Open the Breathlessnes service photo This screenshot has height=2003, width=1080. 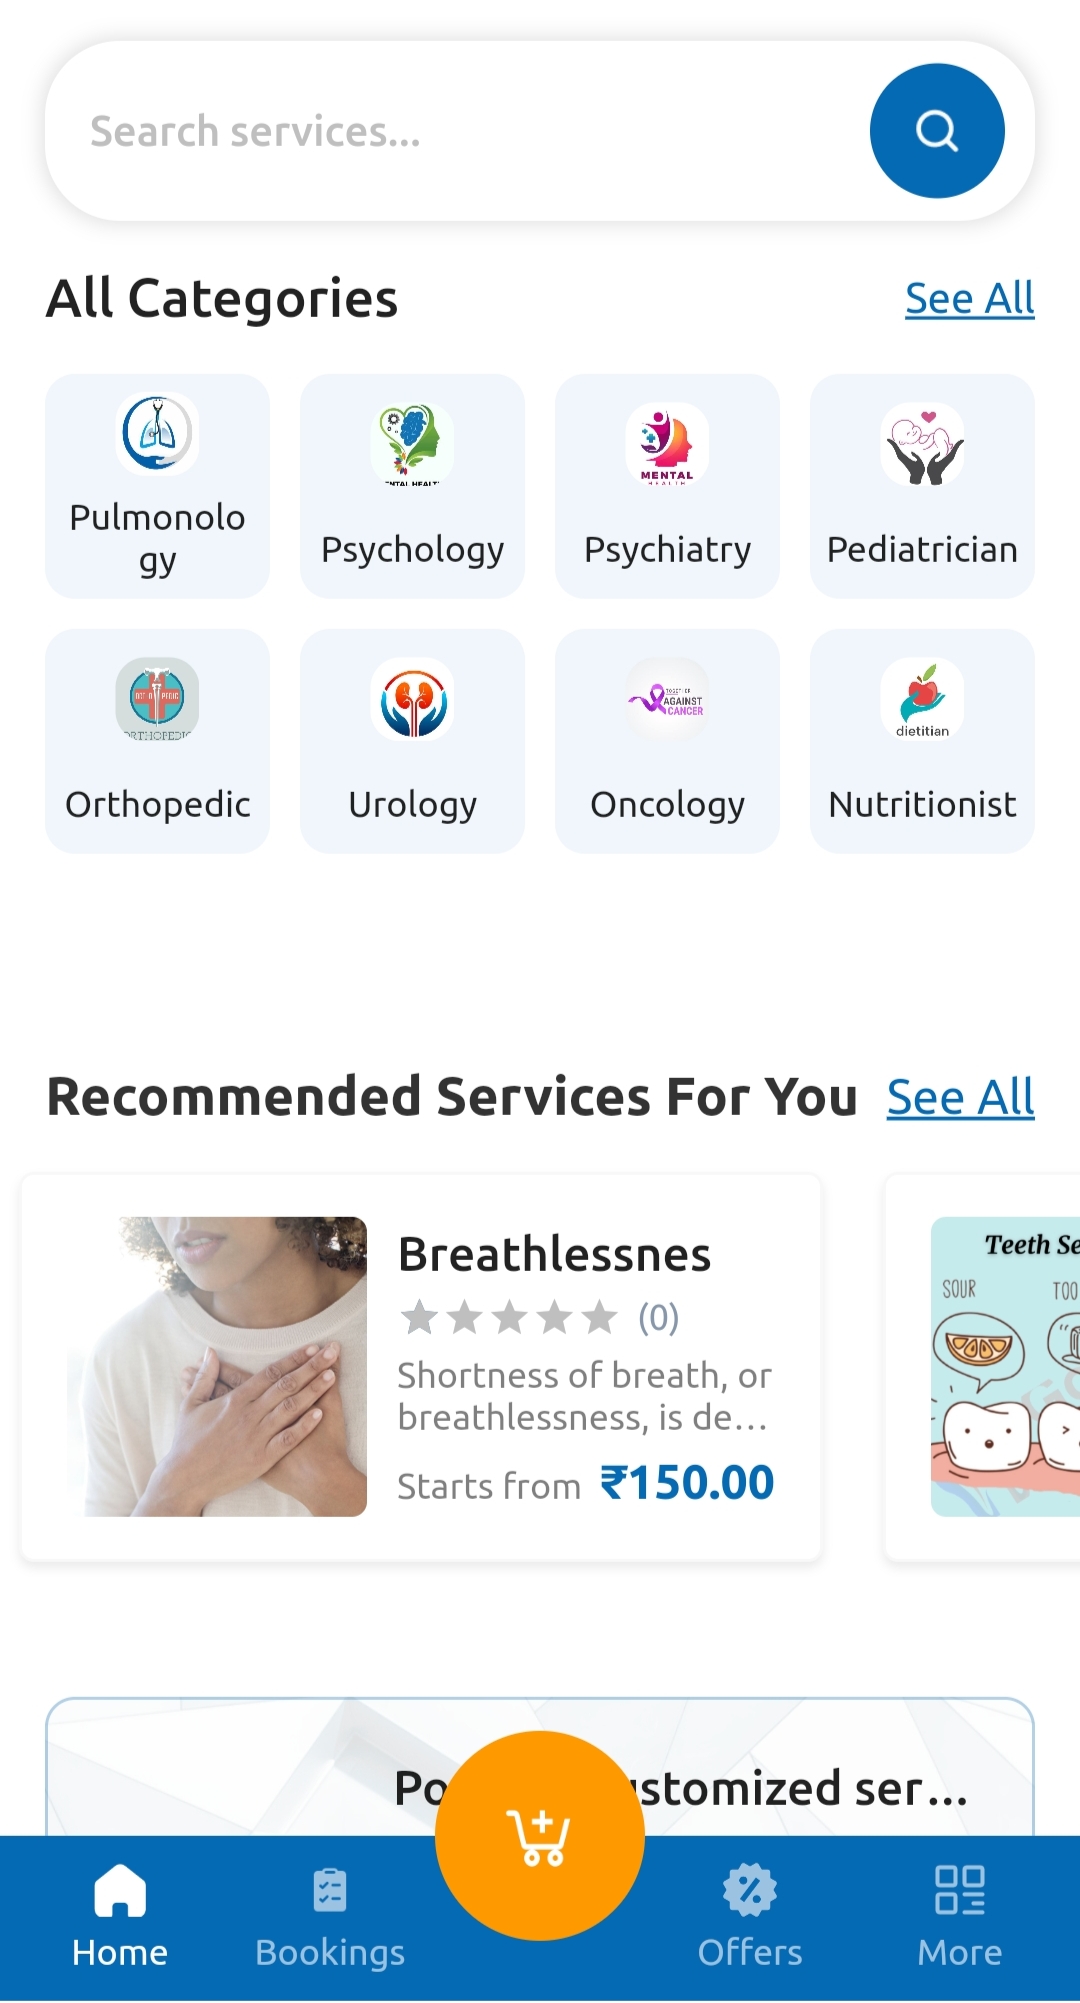coord(217,1366)
